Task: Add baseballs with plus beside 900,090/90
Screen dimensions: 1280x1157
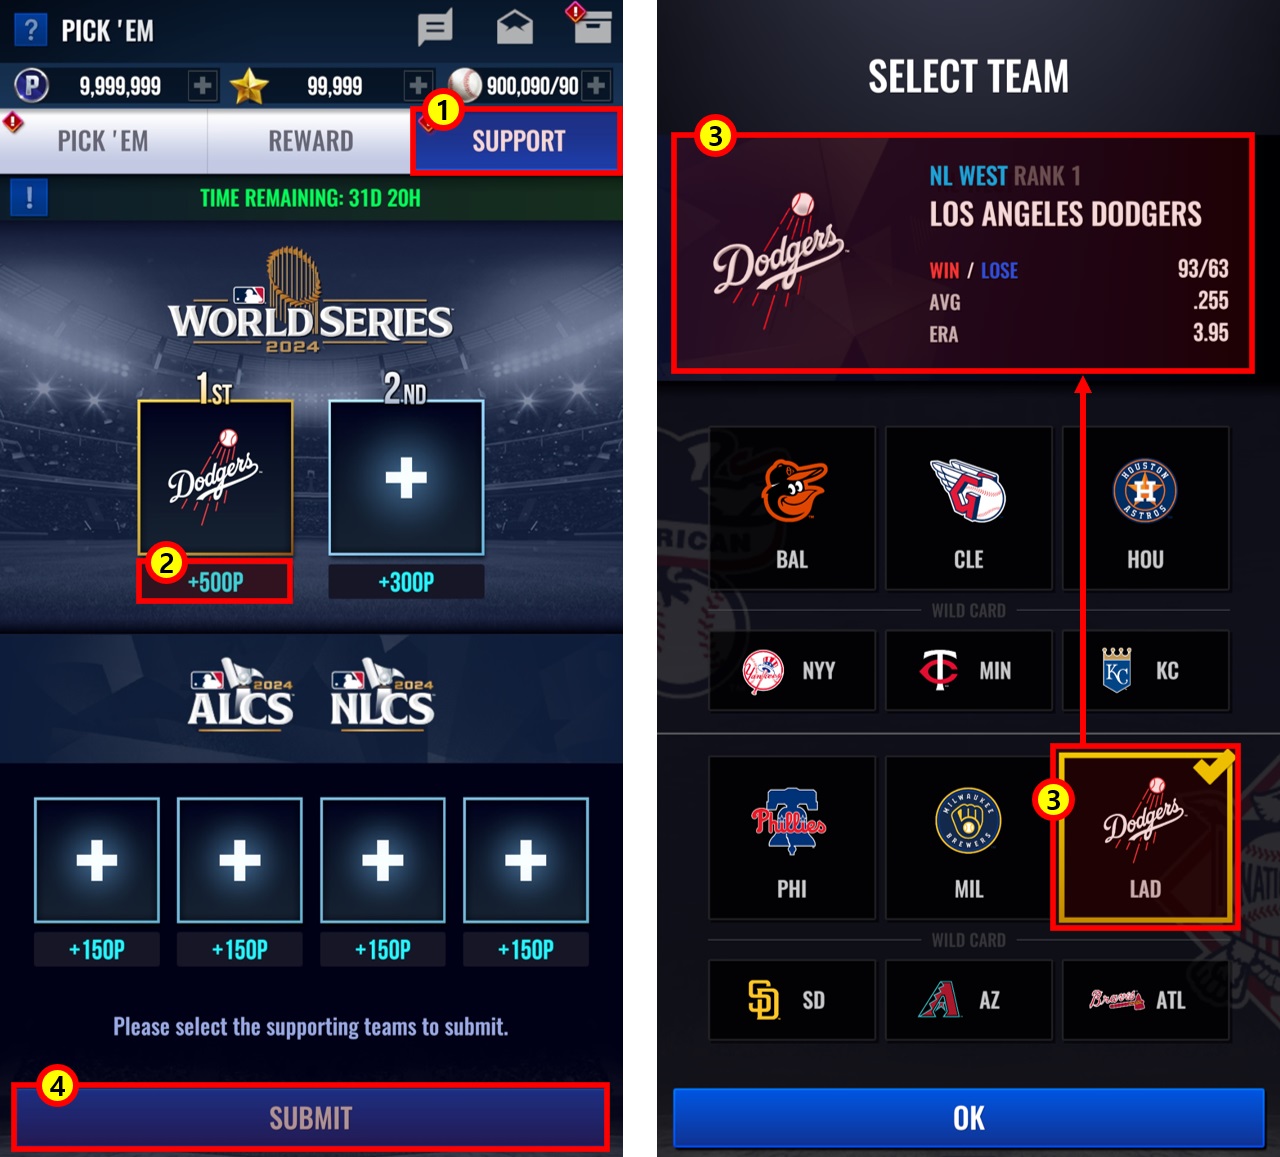Action: [x=596, y=86]
